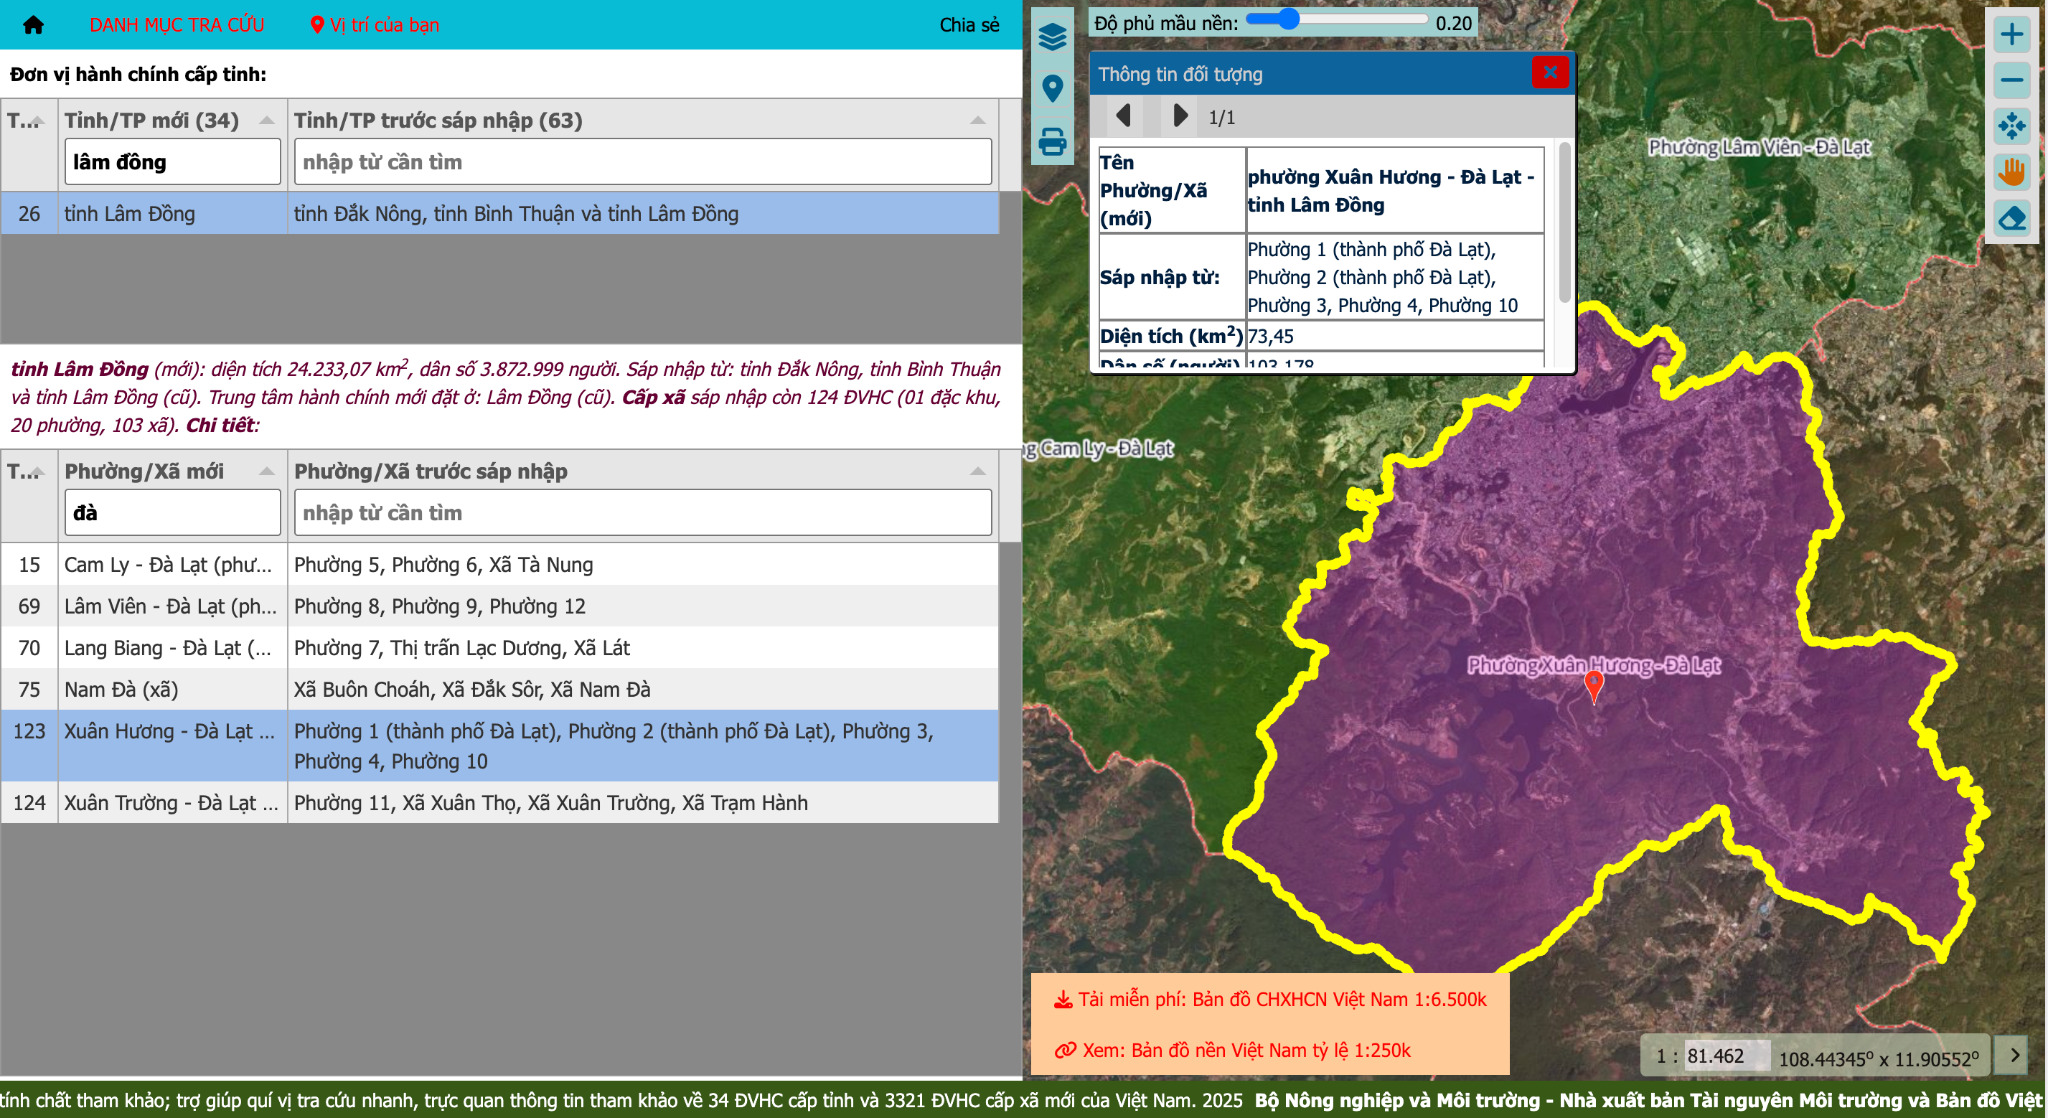Click the Phường Lâm Viên - Đà Lạt map label

coord(1759,147)
